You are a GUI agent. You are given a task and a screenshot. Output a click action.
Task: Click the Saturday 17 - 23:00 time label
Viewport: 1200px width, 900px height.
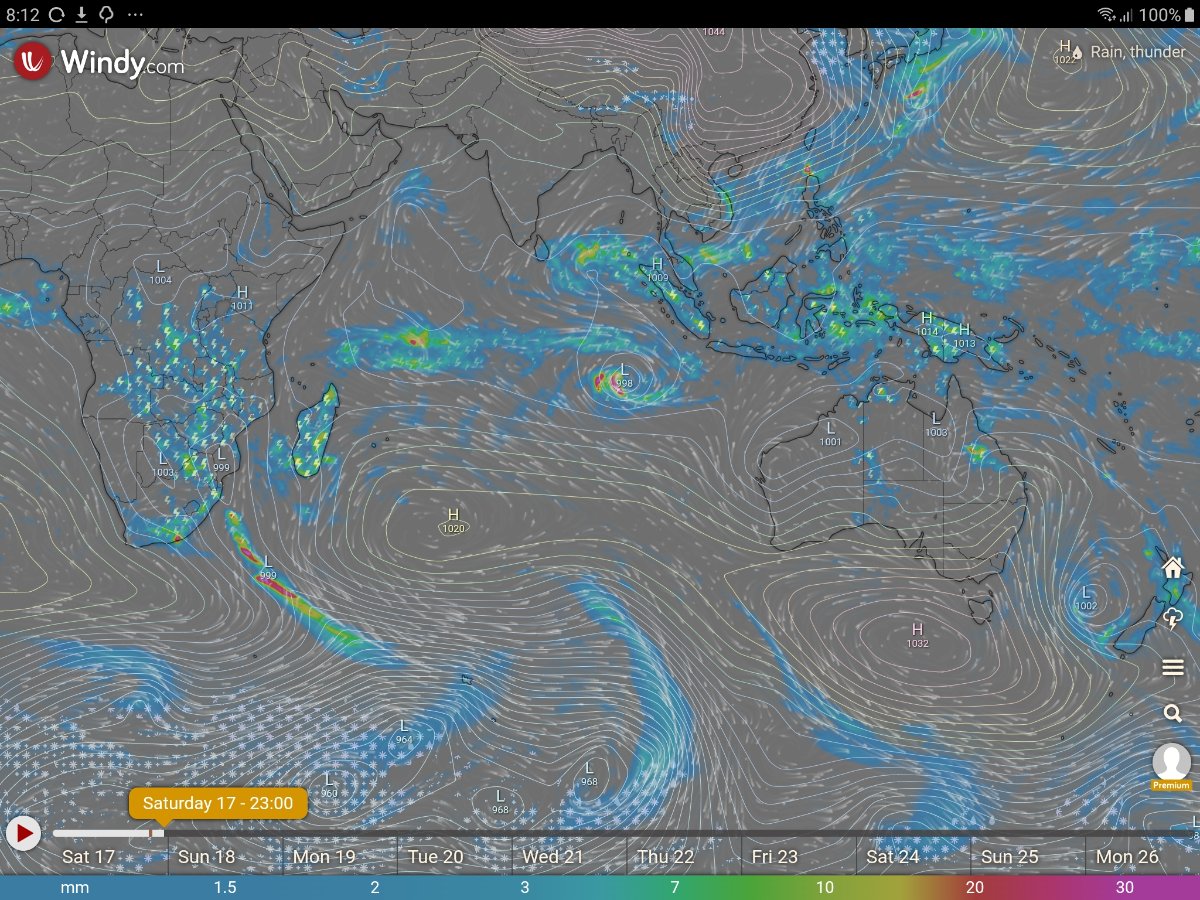point(218,804)
